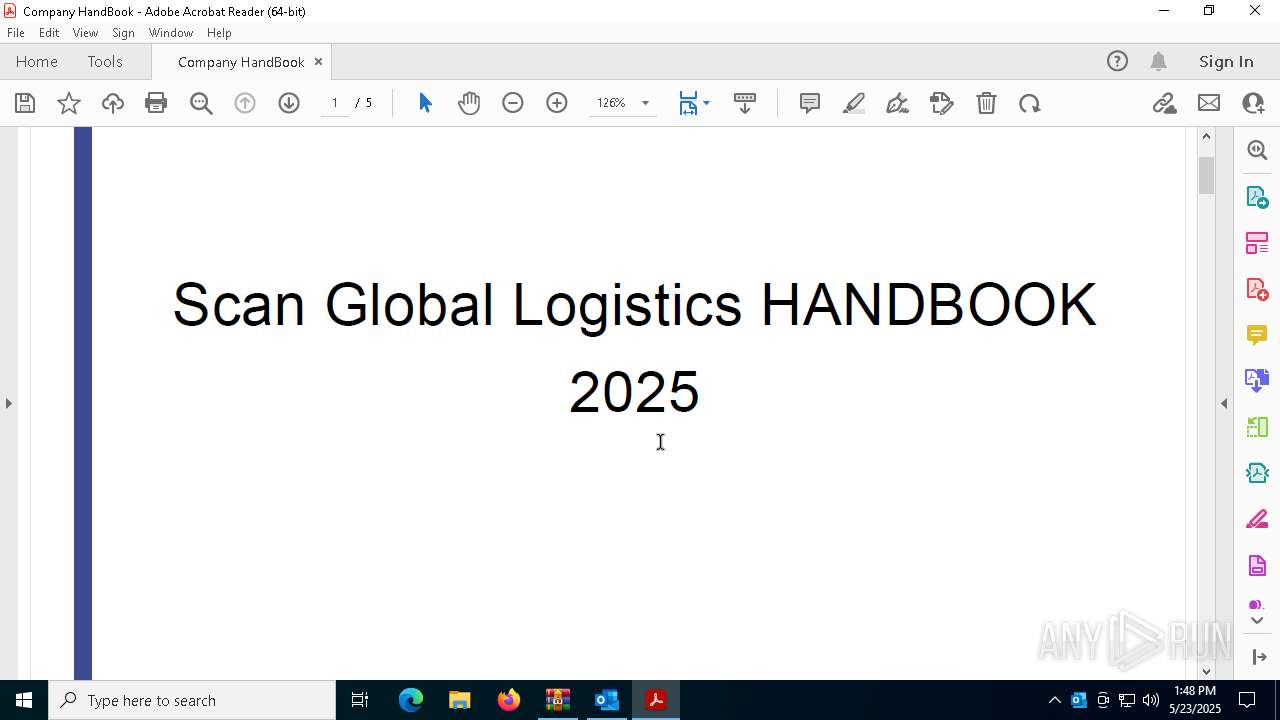The height and width of the screenshot is (720, 1280).
Task: Open the Action Center notifications
Action: 1247,700
